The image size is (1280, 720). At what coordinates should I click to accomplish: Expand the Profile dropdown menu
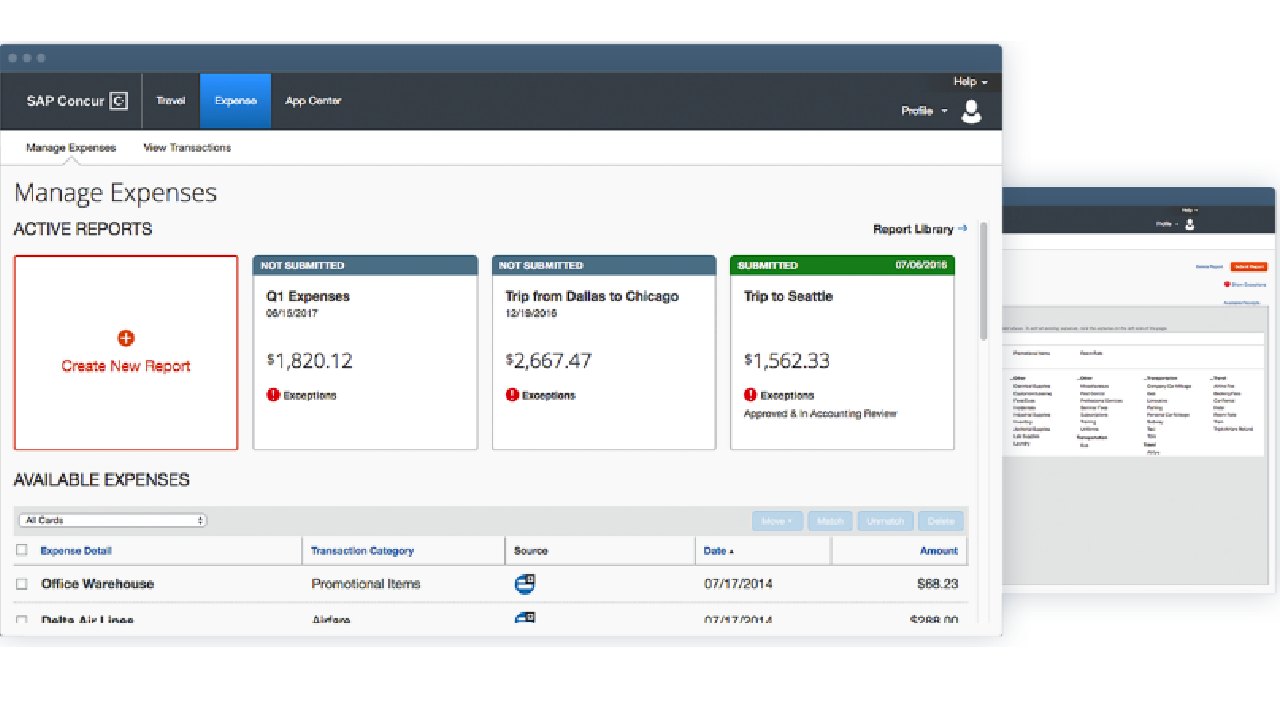[x=924, y=111]
